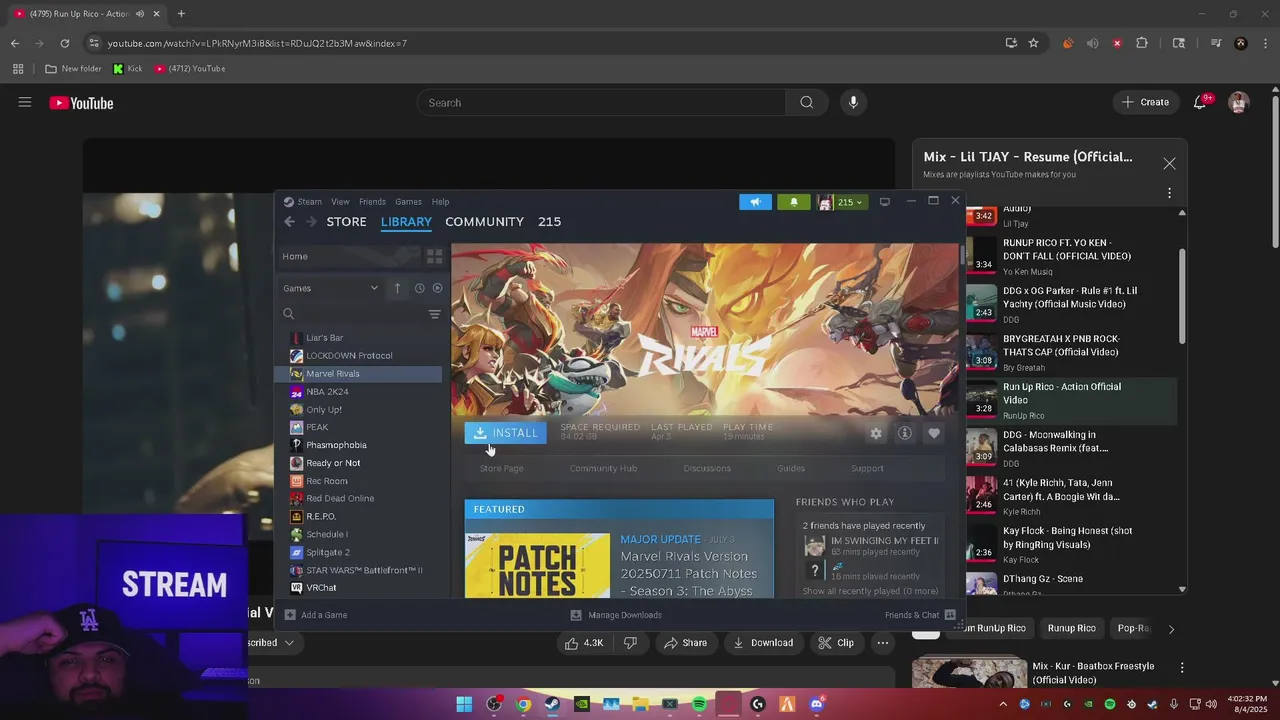Open the Patch Notes featured thumbnail
Viewport: 1280px width, 720px height.
[x=537, y=566]
